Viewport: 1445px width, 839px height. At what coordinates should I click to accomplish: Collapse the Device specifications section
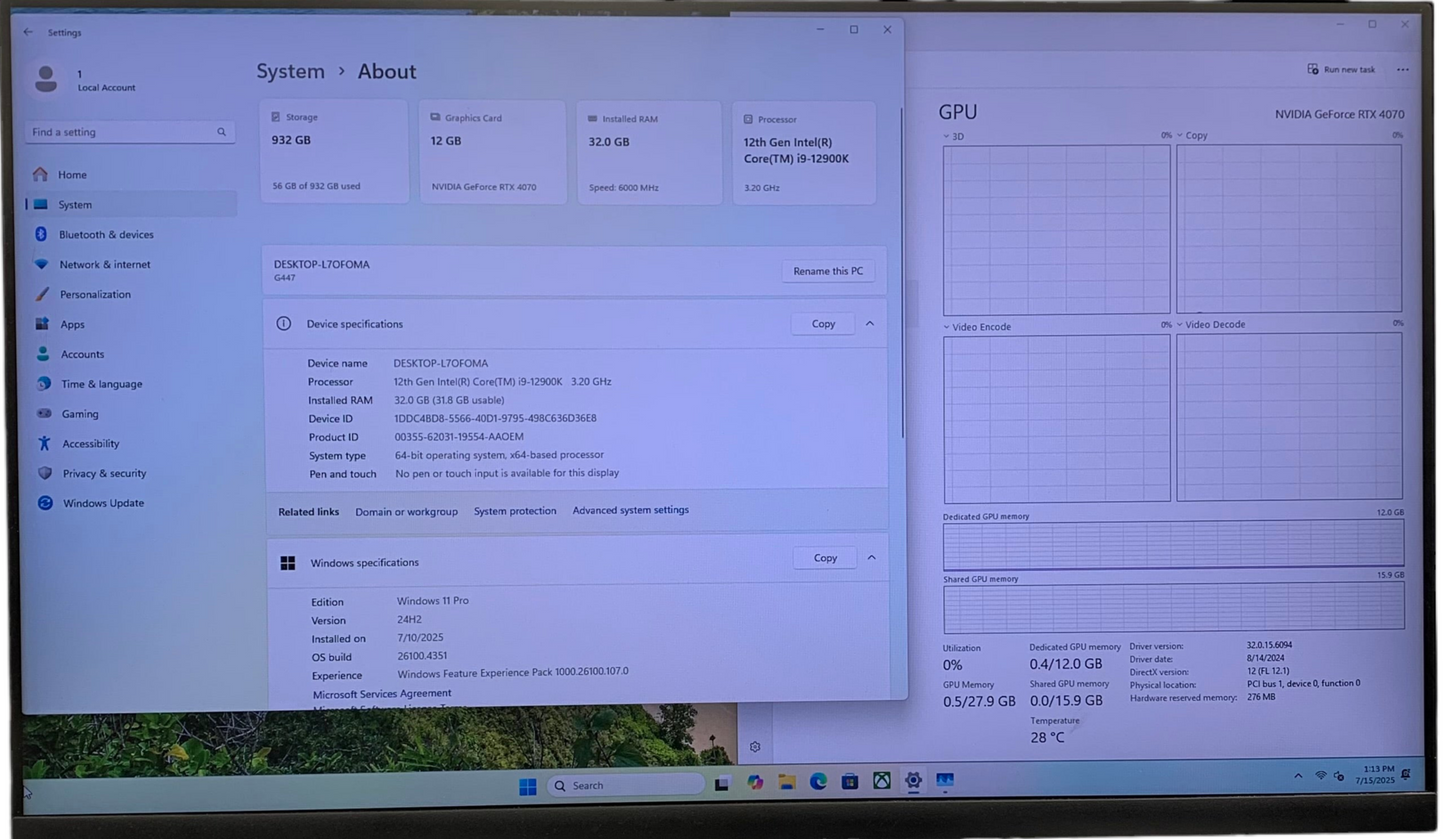click(870, 324)
